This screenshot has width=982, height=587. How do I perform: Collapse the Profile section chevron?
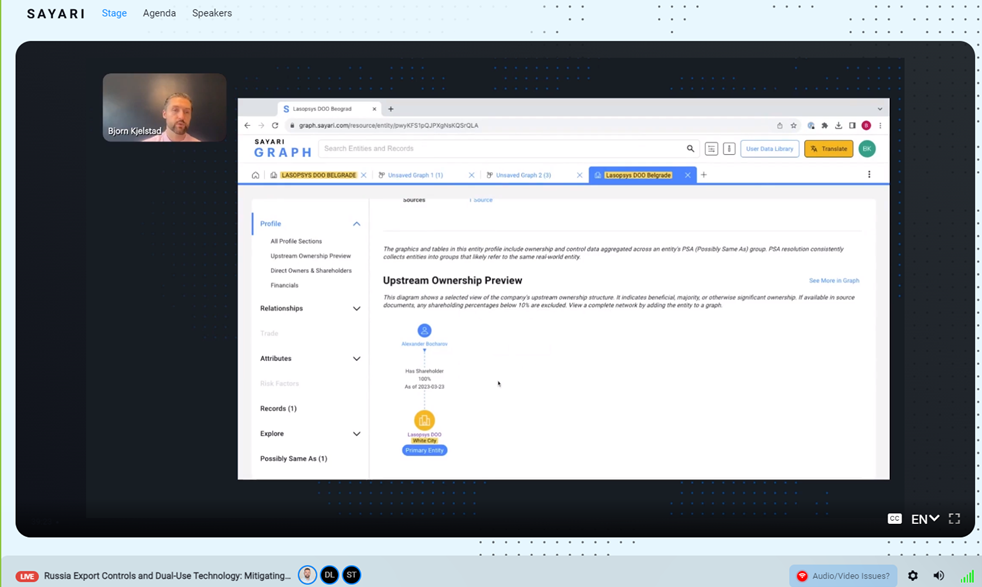tap(356, 224)
